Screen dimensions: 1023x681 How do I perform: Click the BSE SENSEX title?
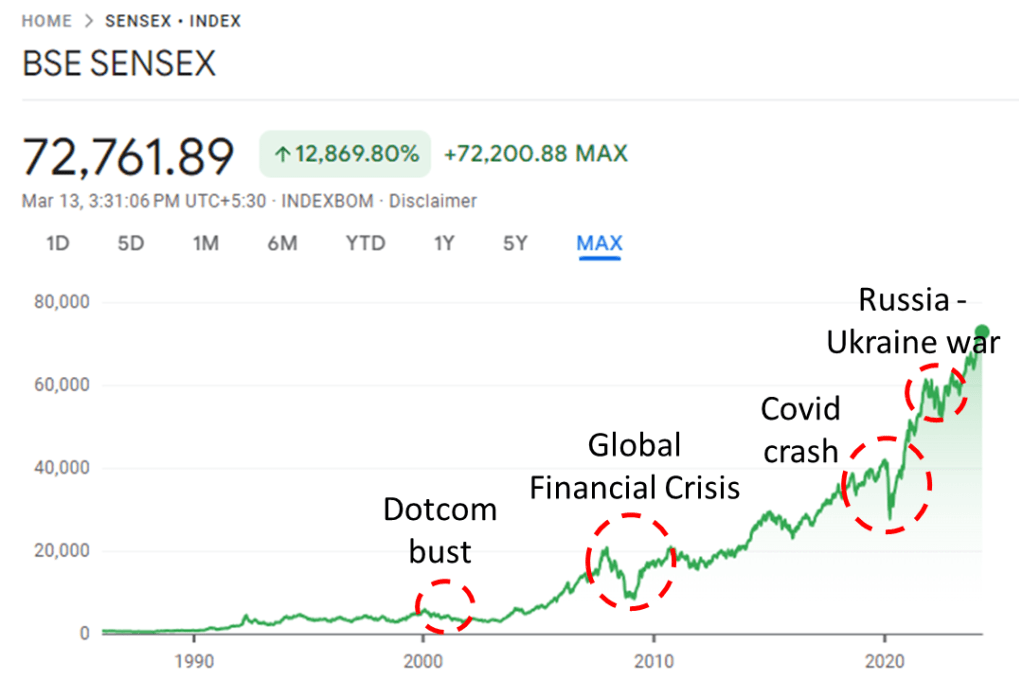coord(119,65)
